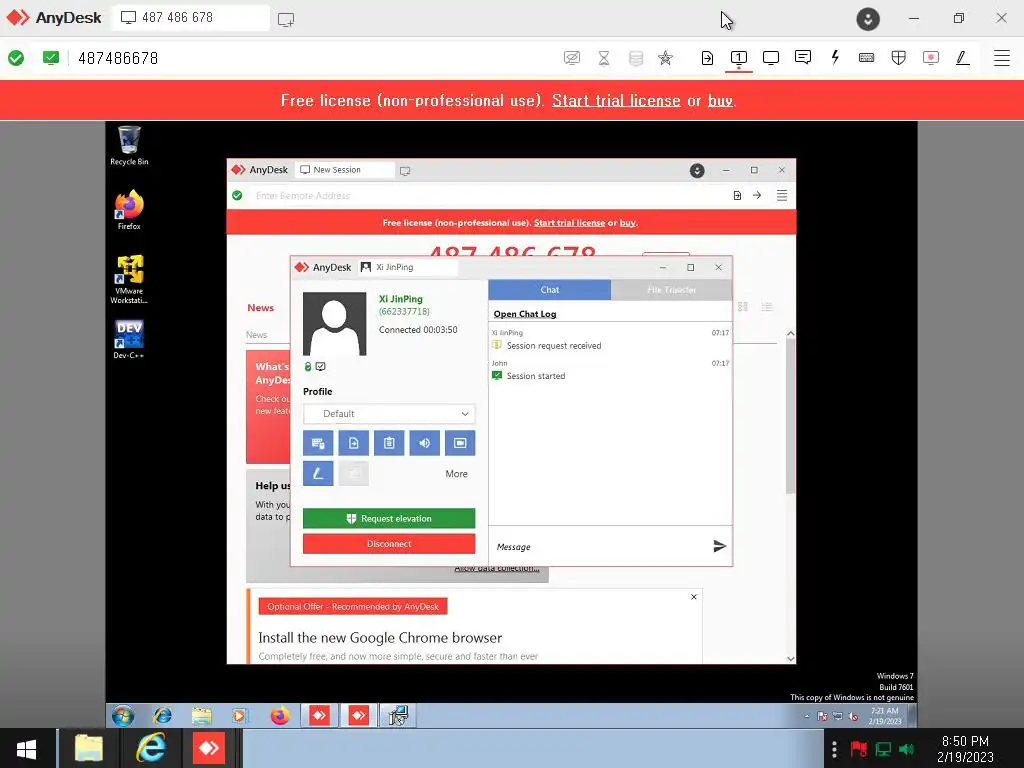Click Xi JinPing's profile avatar picture
Screen dimensions: 1024x768
click(334, 324)
